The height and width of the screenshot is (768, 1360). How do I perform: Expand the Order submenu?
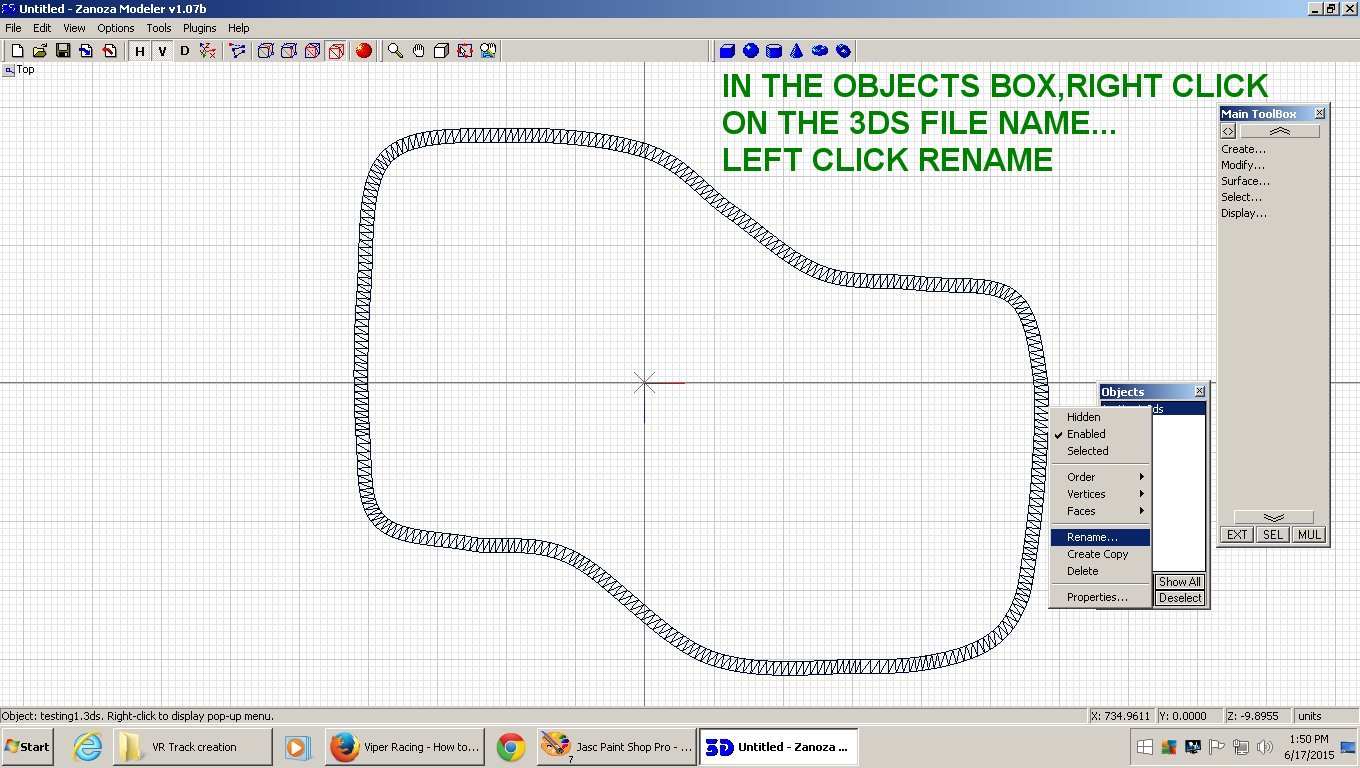tap(1101, 477)
